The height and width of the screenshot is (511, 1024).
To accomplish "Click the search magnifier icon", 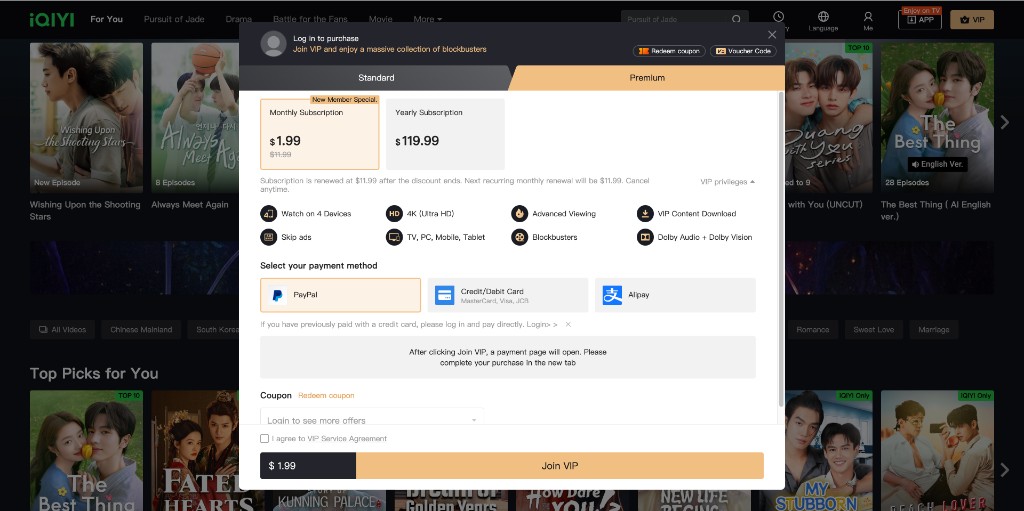I will click(737, 19).
